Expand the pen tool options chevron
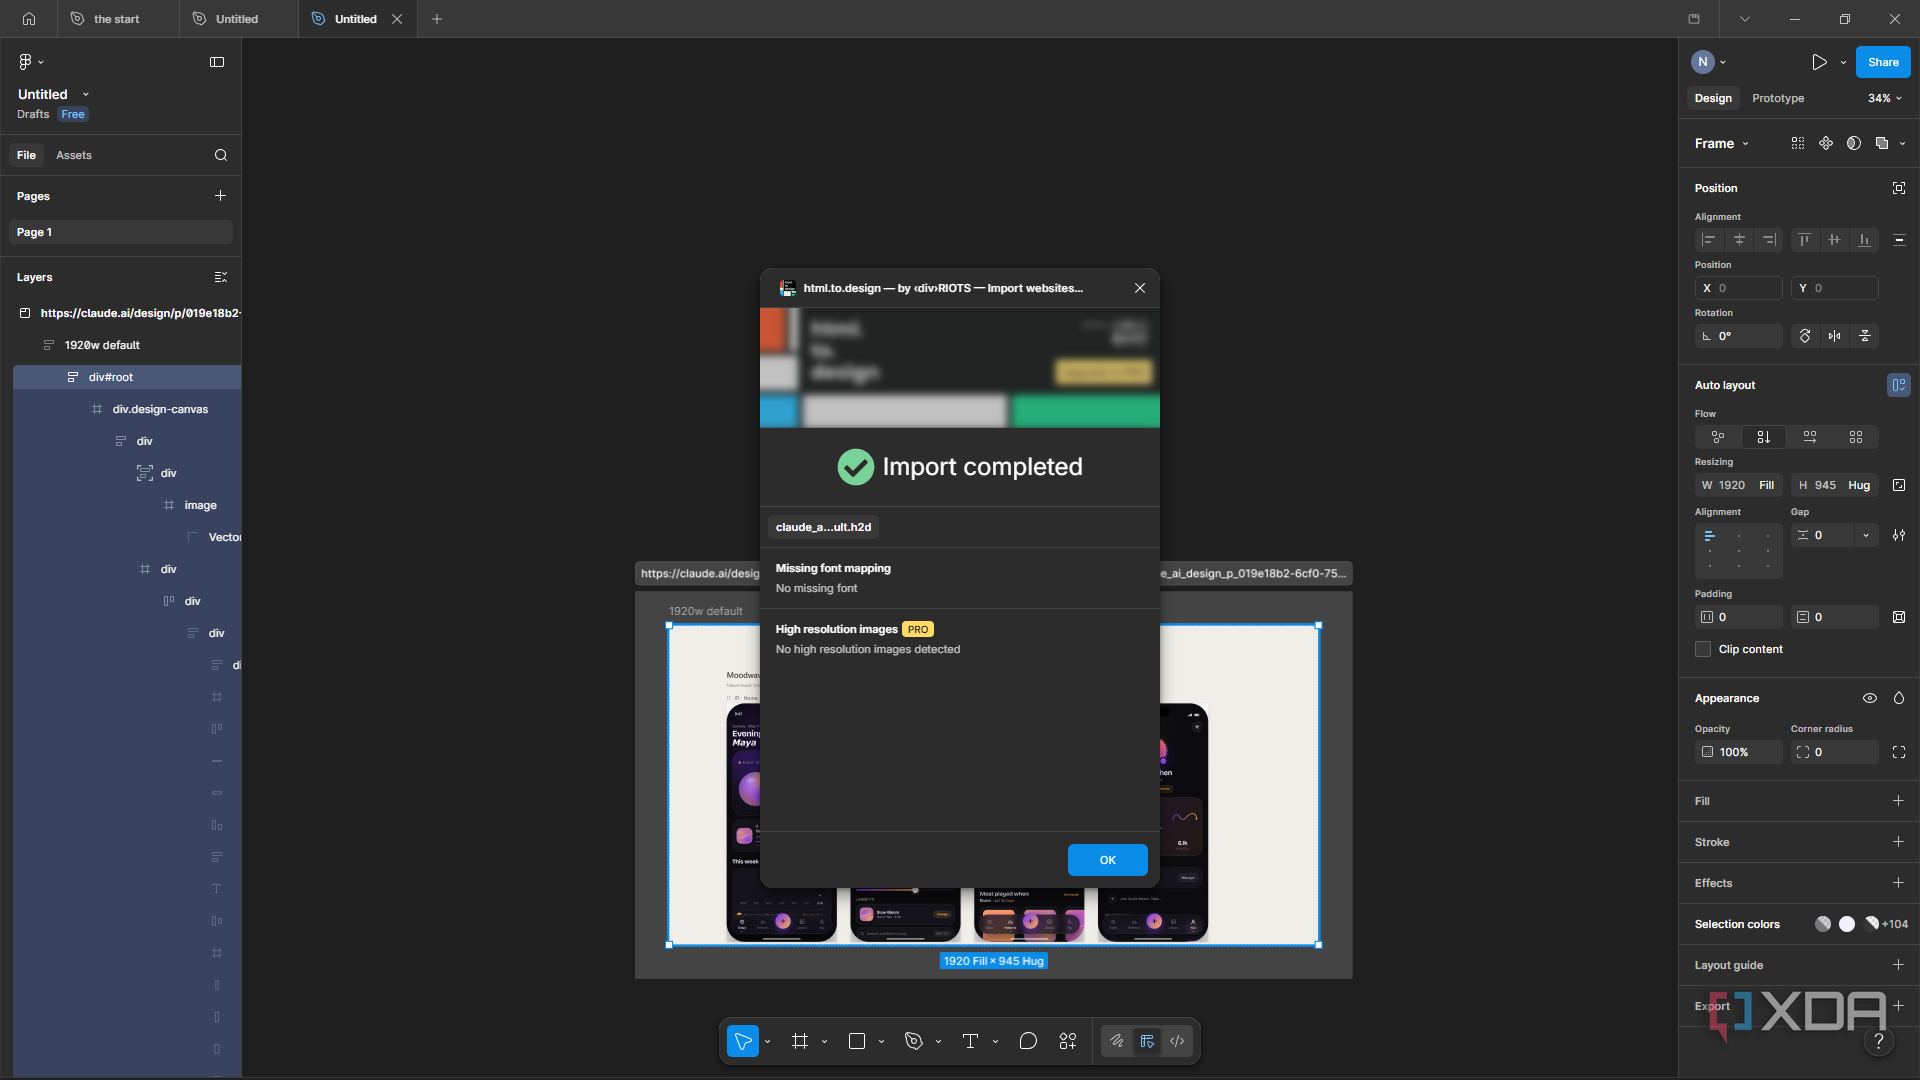 tap(938, 1041)
